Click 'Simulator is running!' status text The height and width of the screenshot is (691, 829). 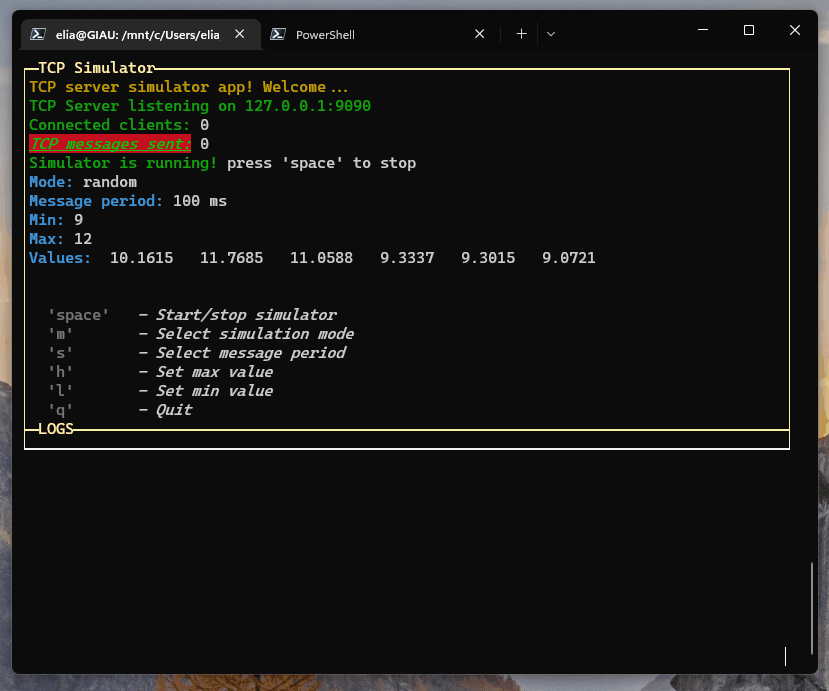pyautogui.click(x=123, y=163)
